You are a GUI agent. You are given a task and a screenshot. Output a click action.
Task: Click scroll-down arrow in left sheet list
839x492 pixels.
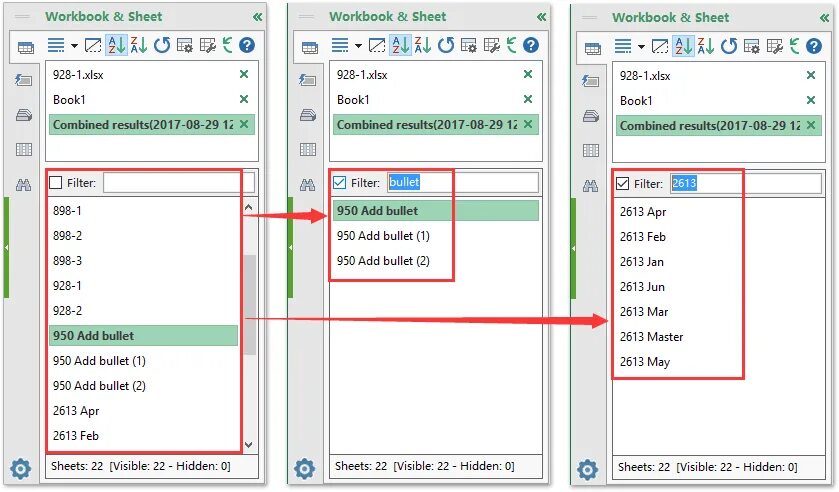coord(249,444)
